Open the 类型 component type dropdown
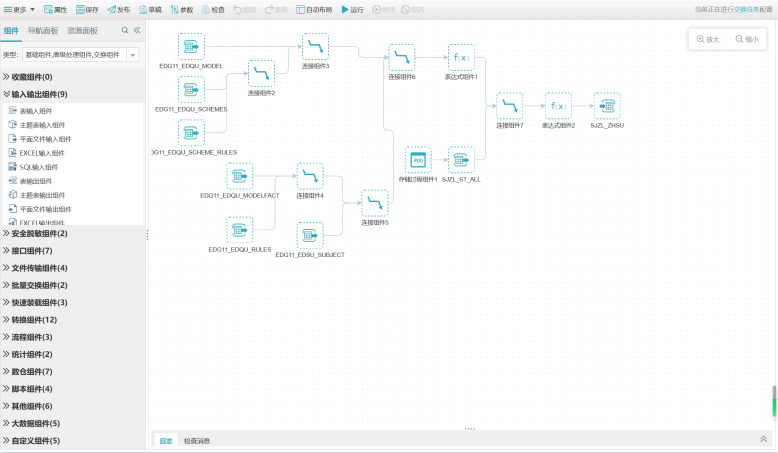778x453 pixels. 133,54
